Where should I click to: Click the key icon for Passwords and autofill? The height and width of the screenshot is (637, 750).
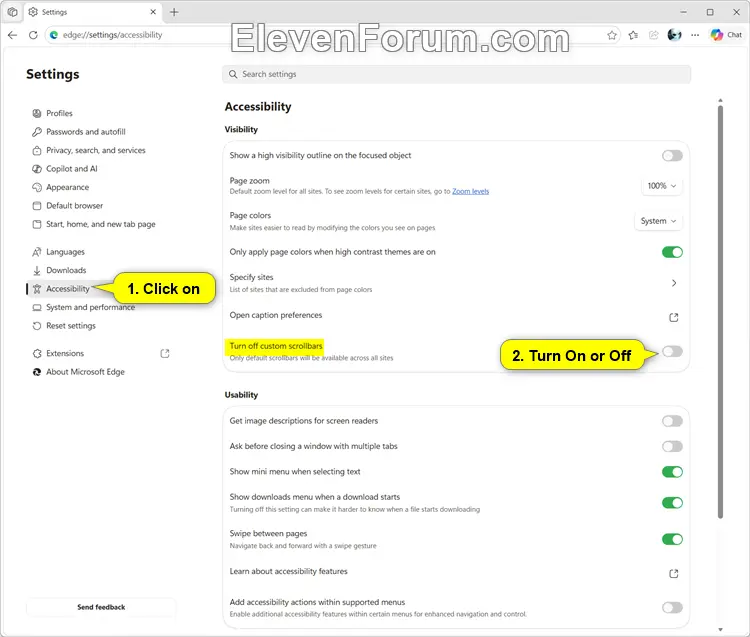[37, 132]
